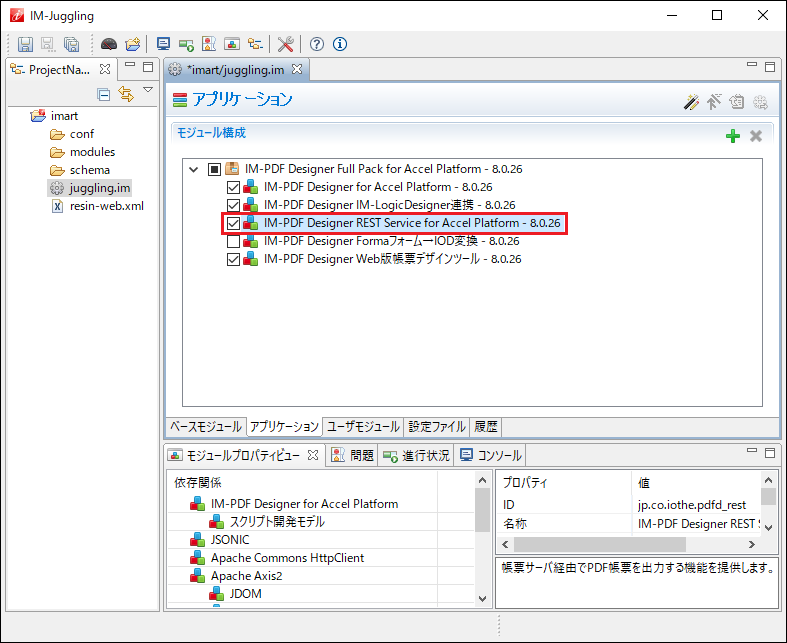Click the new project folder icon

click(x=133, y=44)
